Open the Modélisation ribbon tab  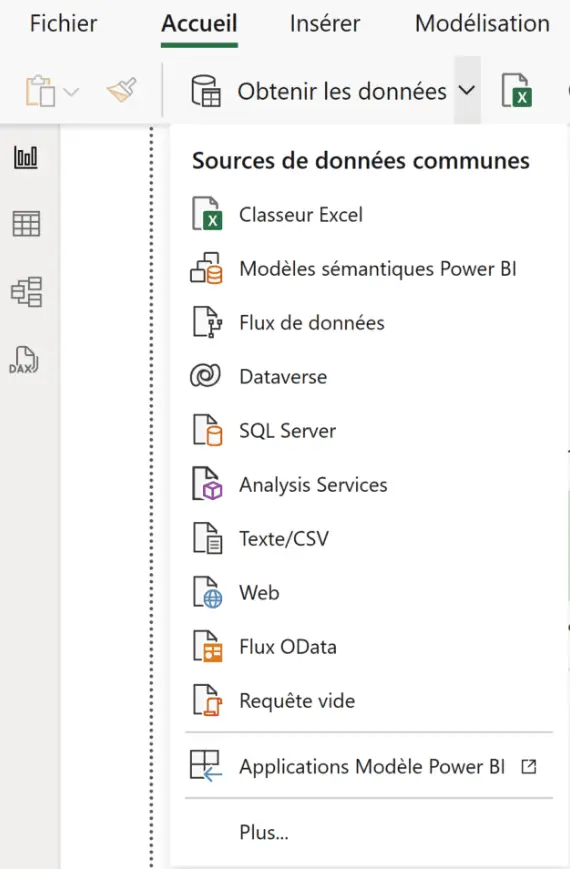[482, 24]
